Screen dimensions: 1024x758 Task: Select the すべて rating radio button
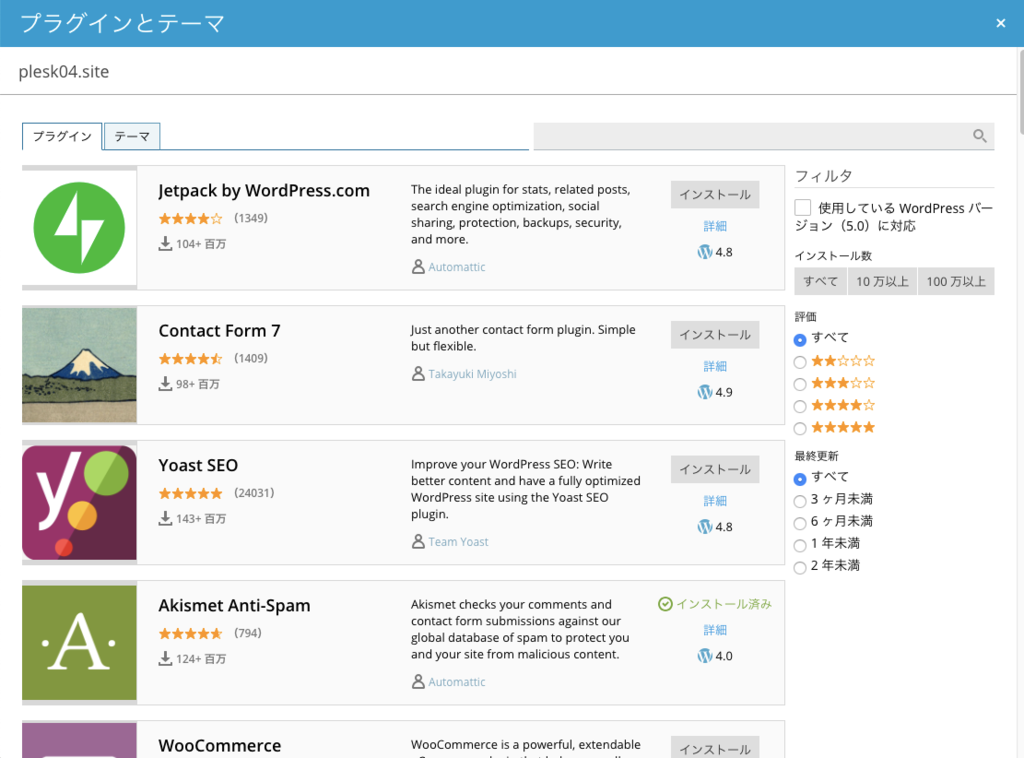[799, 340]
